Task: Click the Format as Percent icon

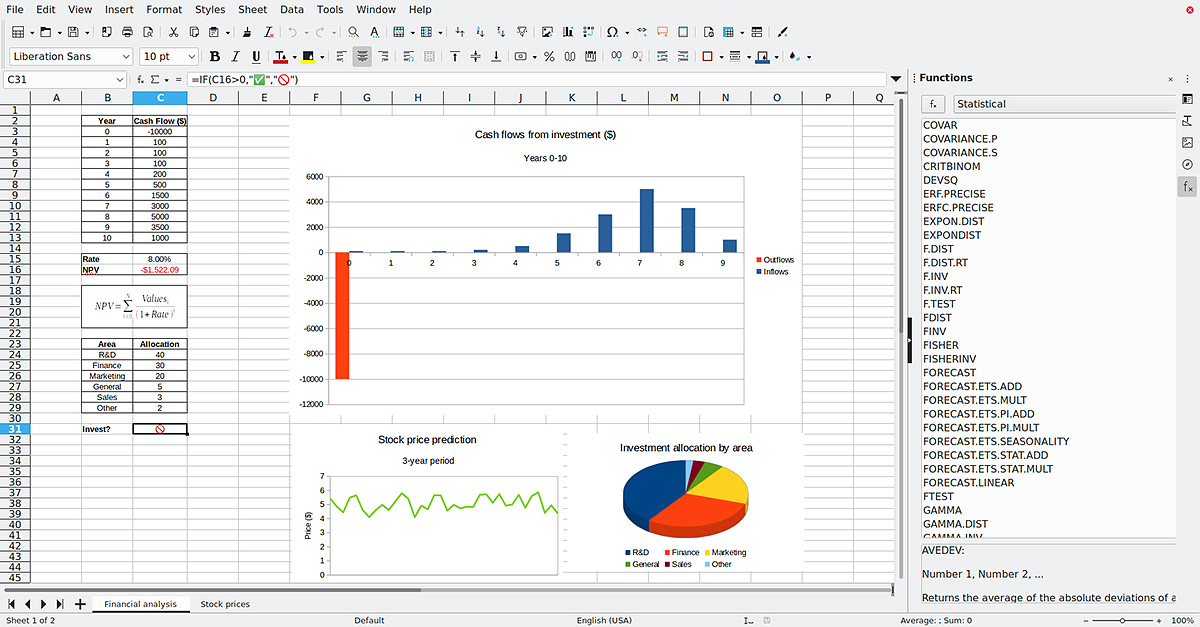Action: click(x=549, y=56)
